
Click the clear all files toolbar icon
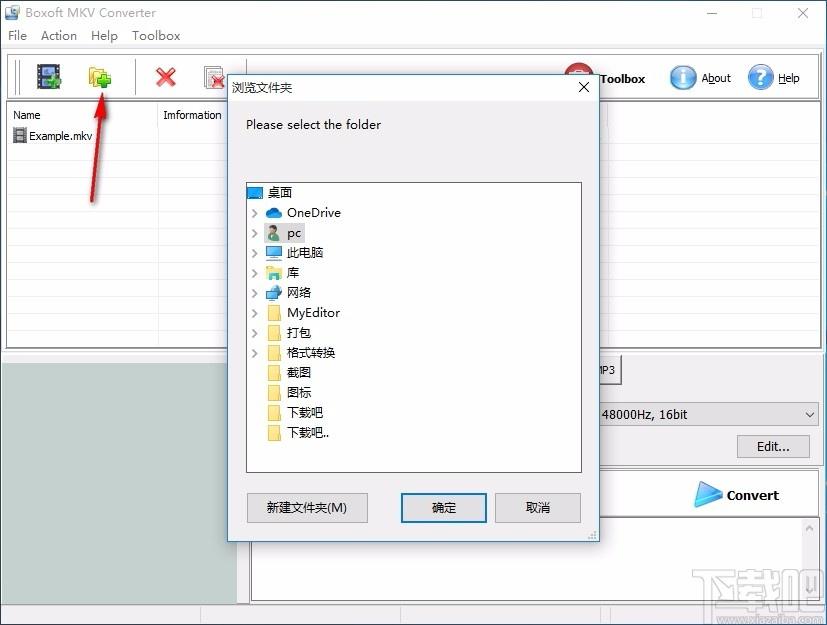pyautogui.click(x=214, y=78)
